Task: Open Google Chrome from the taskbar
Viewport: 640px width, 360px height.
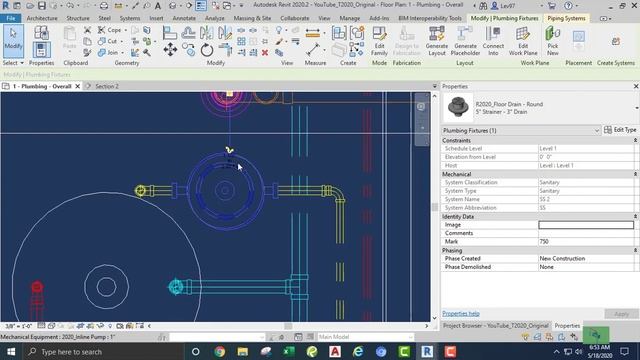Action: [x=220, y=351]
